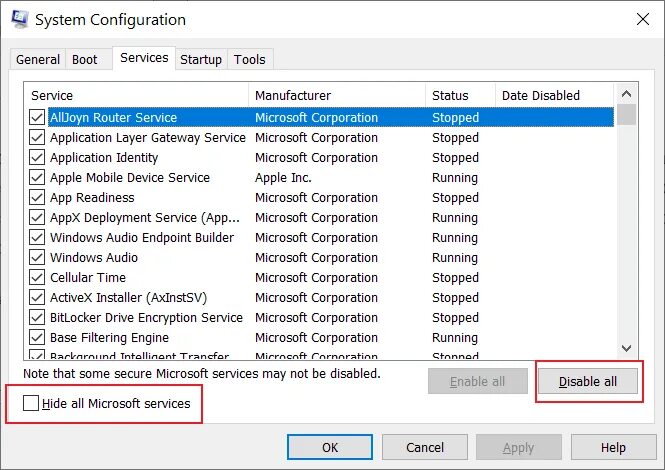This screenshot has width=665, height=470.
Task: Click the System Configuration title bar icon
Action: click(19, 19)
